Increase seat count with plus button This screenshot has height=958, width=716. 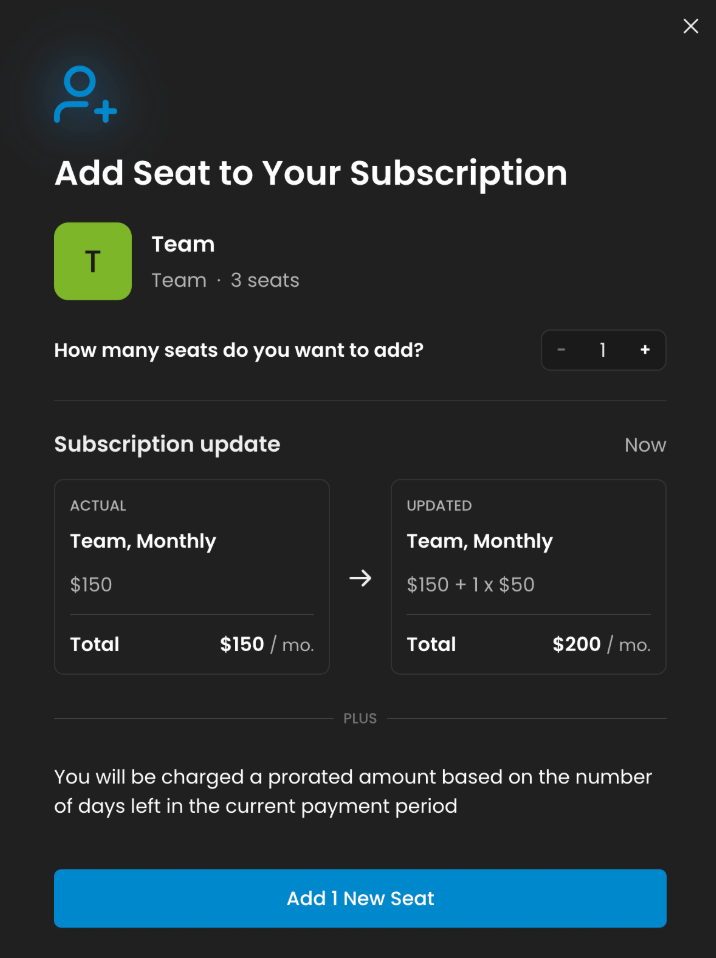point(645,350)
